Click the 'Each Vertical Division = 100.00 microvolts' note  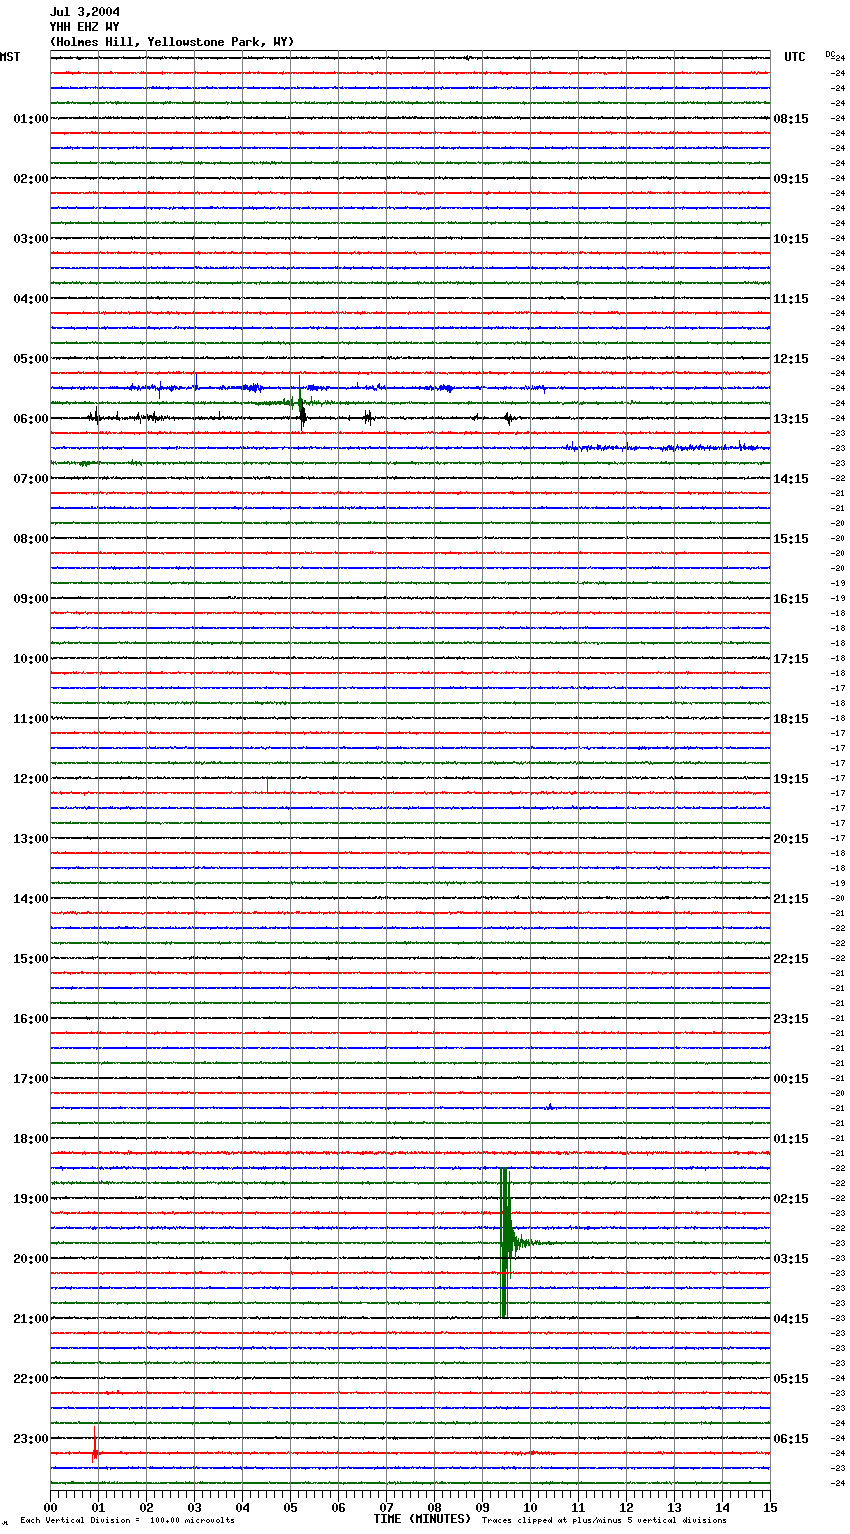tap(127, 1521)
